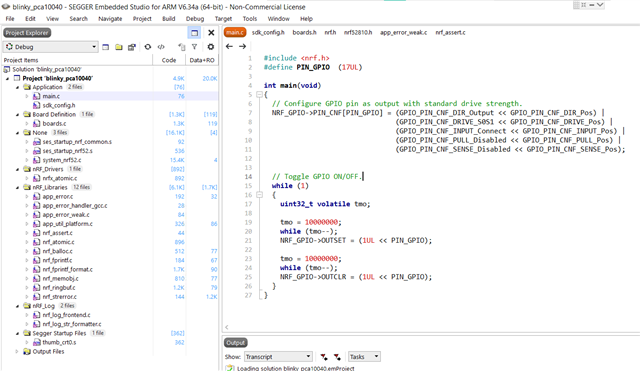The height and width of the screenshot is (371, 640).
Task: Open the Help menu
Action: click(x=307, y=19)
